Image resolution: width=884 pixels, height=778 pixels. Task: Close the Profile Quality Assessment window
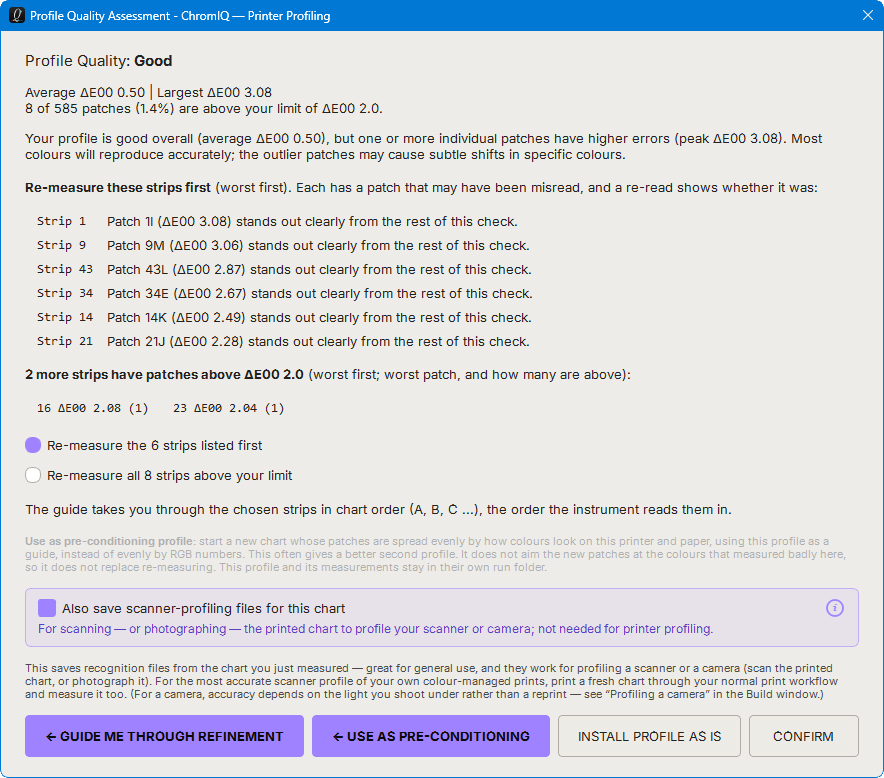[x=868, y=15]
